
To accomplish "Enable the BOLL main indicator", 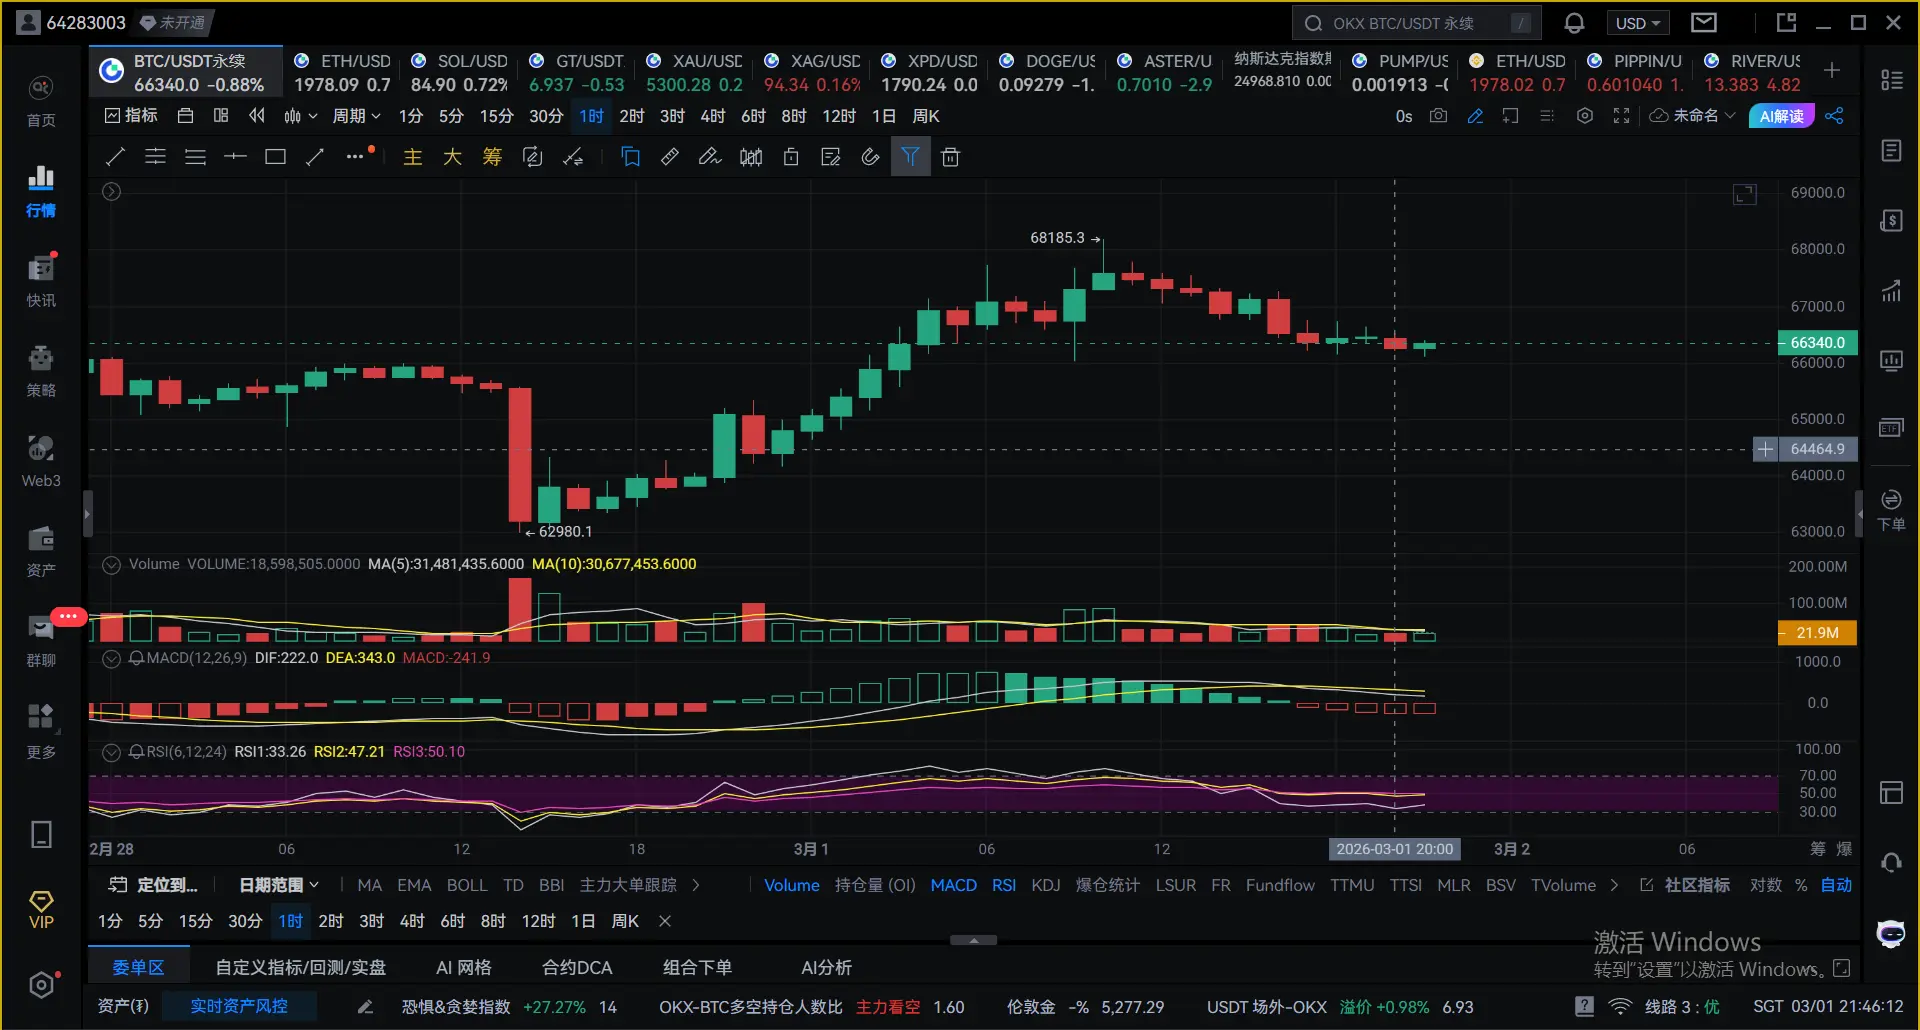I will (467, 885).
